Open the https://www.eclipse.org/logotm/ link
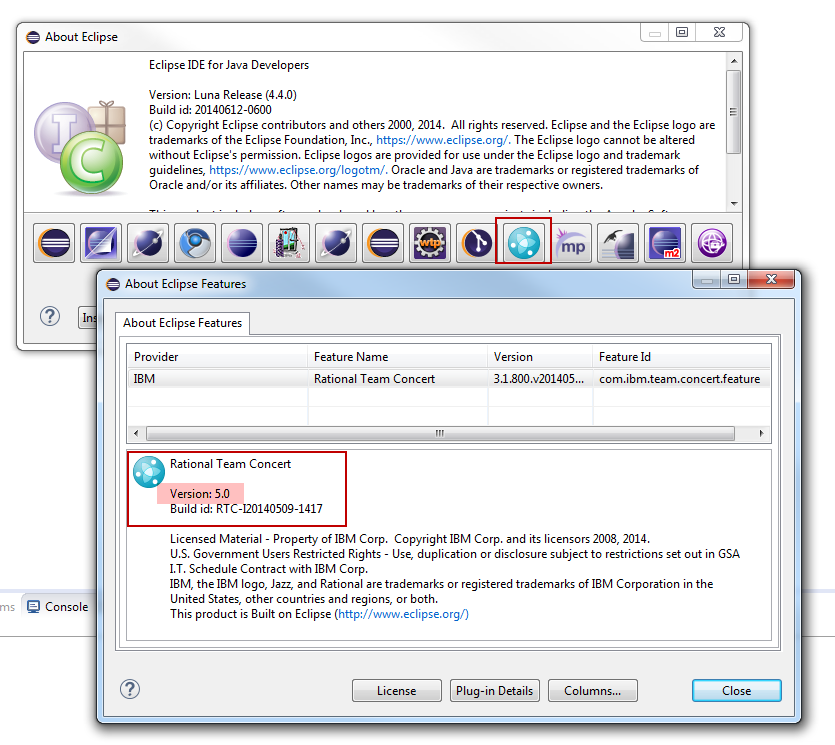This screenshot has width=835, height=745. tap(298, 170)
